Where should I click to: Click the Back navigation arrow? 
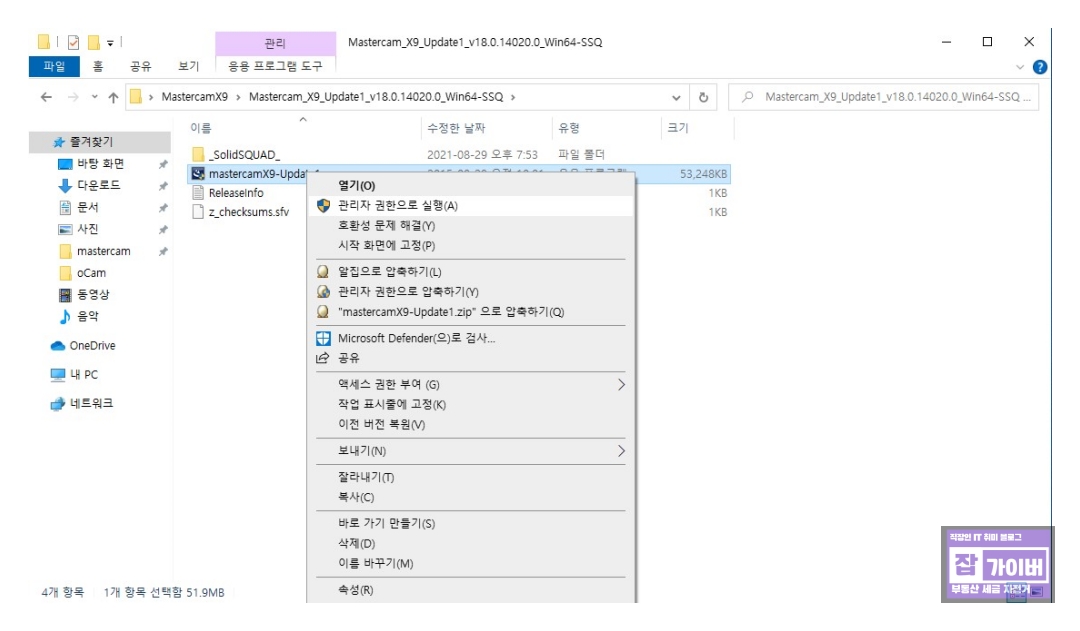[x=46, y=97]
